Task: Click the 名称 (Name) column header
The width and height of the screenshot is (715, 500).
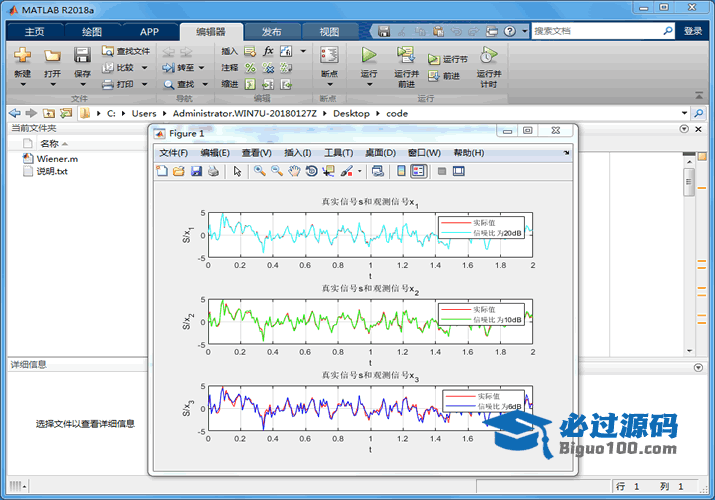Action: coord(49,144)
